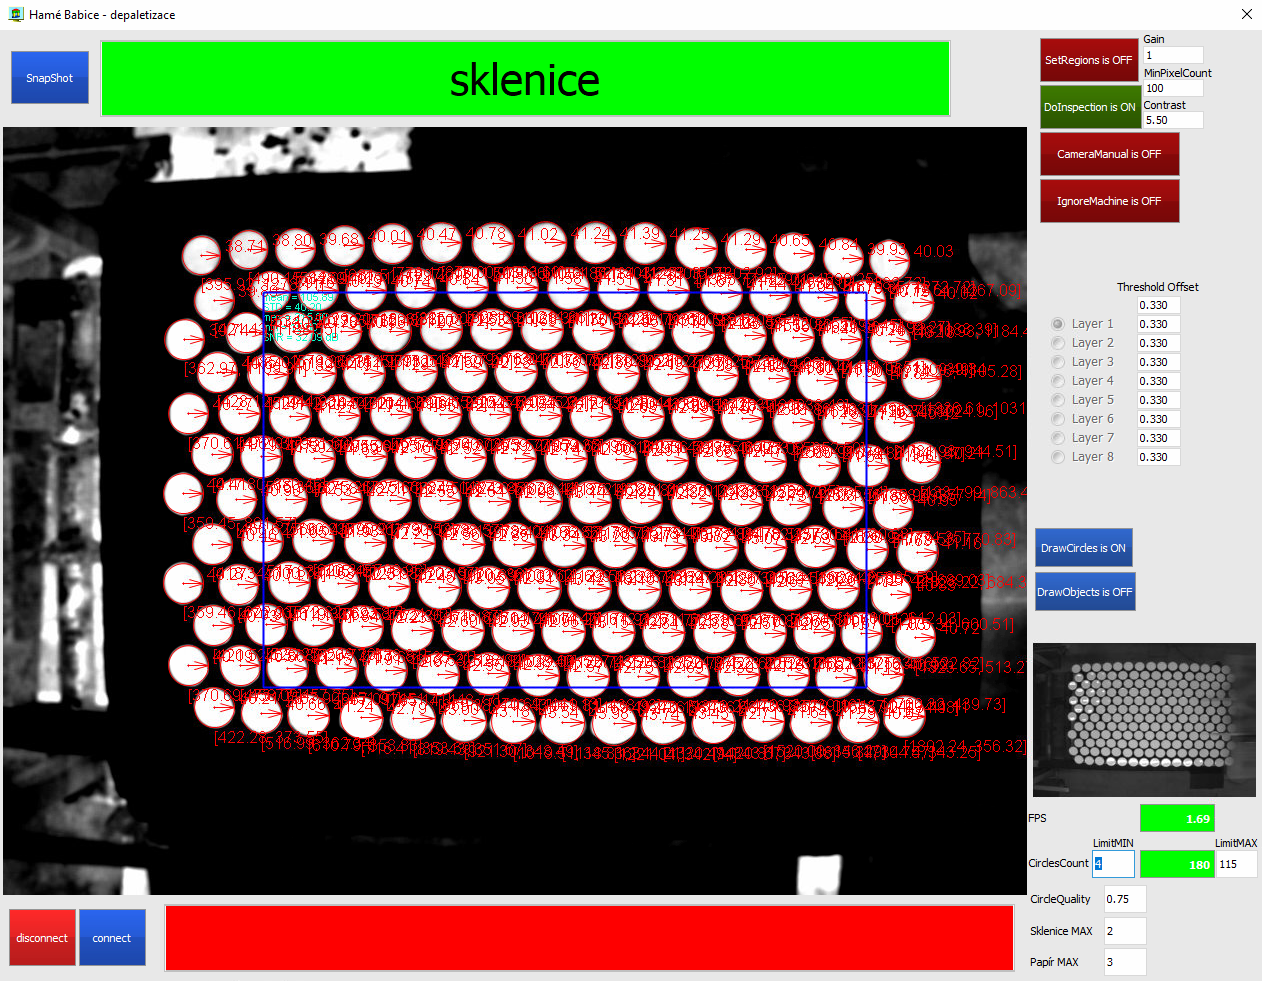Toggle CameraManual is OFF button
1262x981 pixels.
pyautogui.click(x=1109, y=154)
